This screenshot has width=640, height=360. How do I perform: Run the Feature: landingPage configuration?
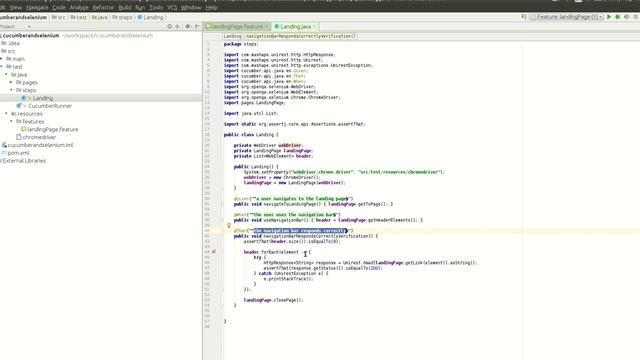[x=609, y=17]
